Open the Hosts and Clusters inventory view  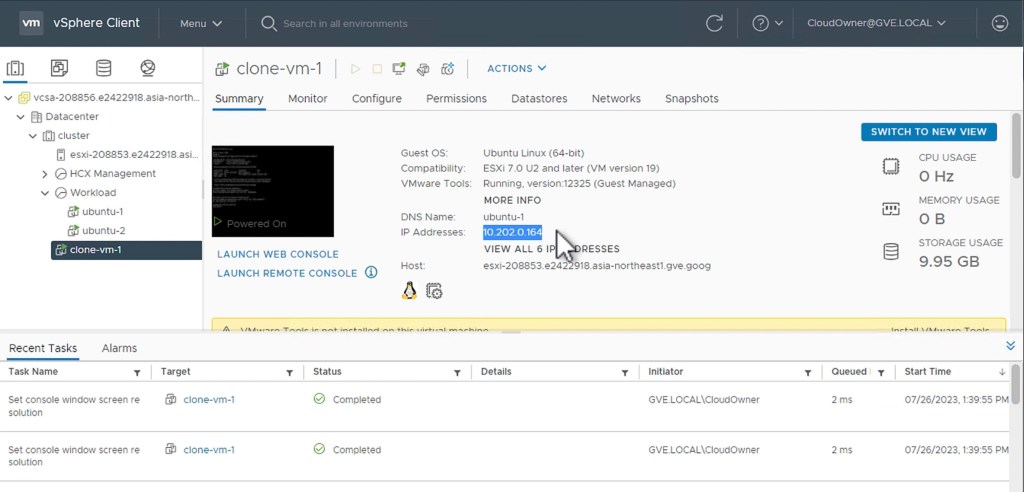click(x=15, y=68)
